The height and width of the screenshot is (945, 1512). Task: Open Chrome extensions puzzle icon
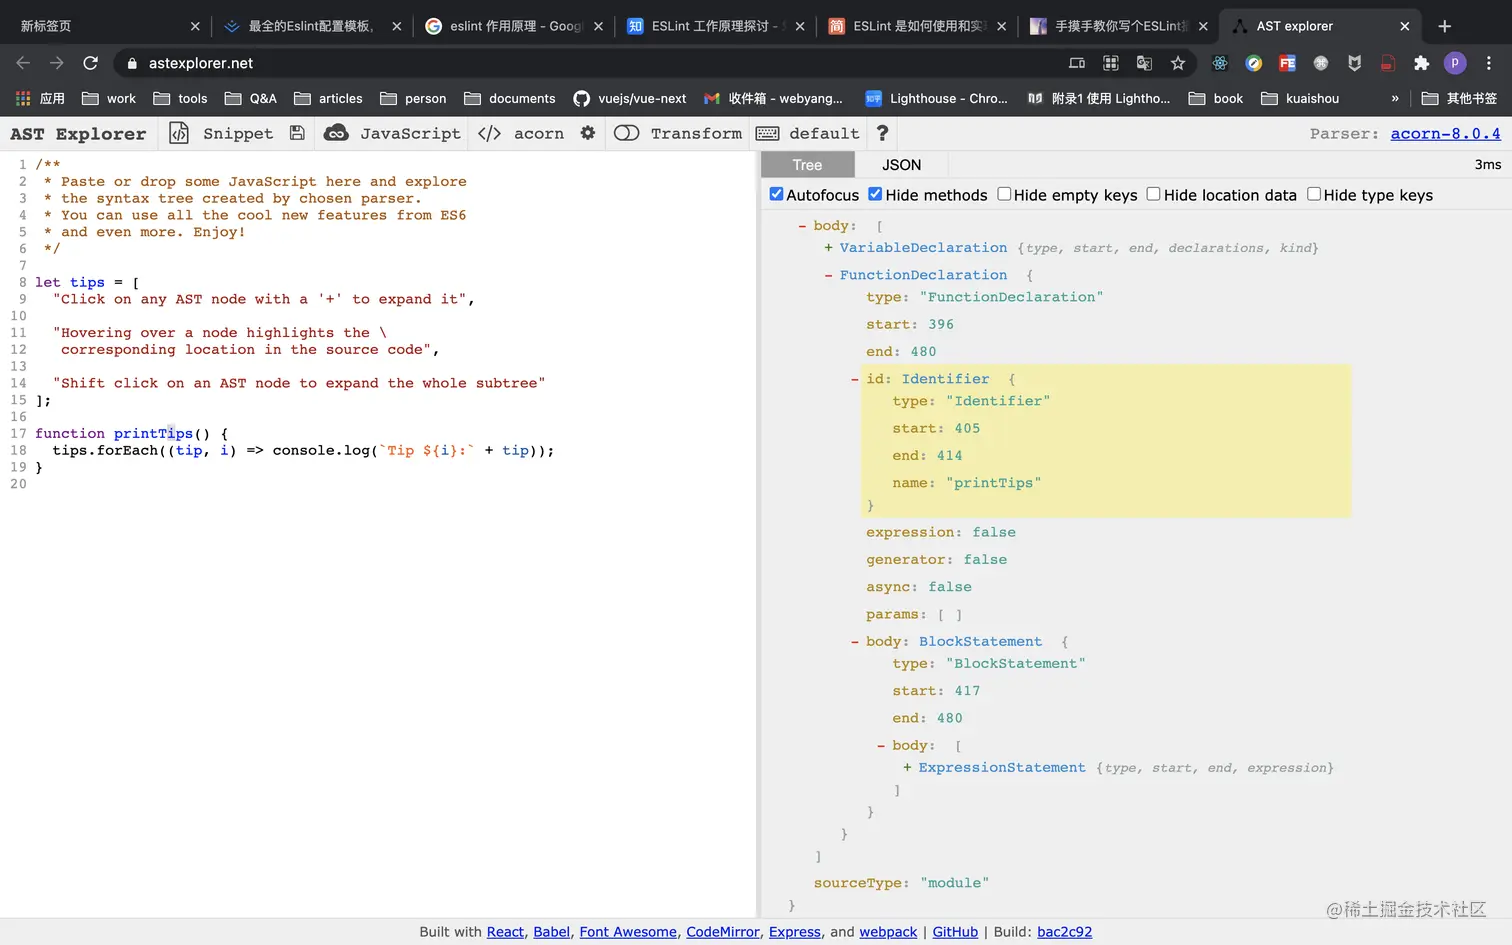pyautogui.click(x=1421, y=63)
